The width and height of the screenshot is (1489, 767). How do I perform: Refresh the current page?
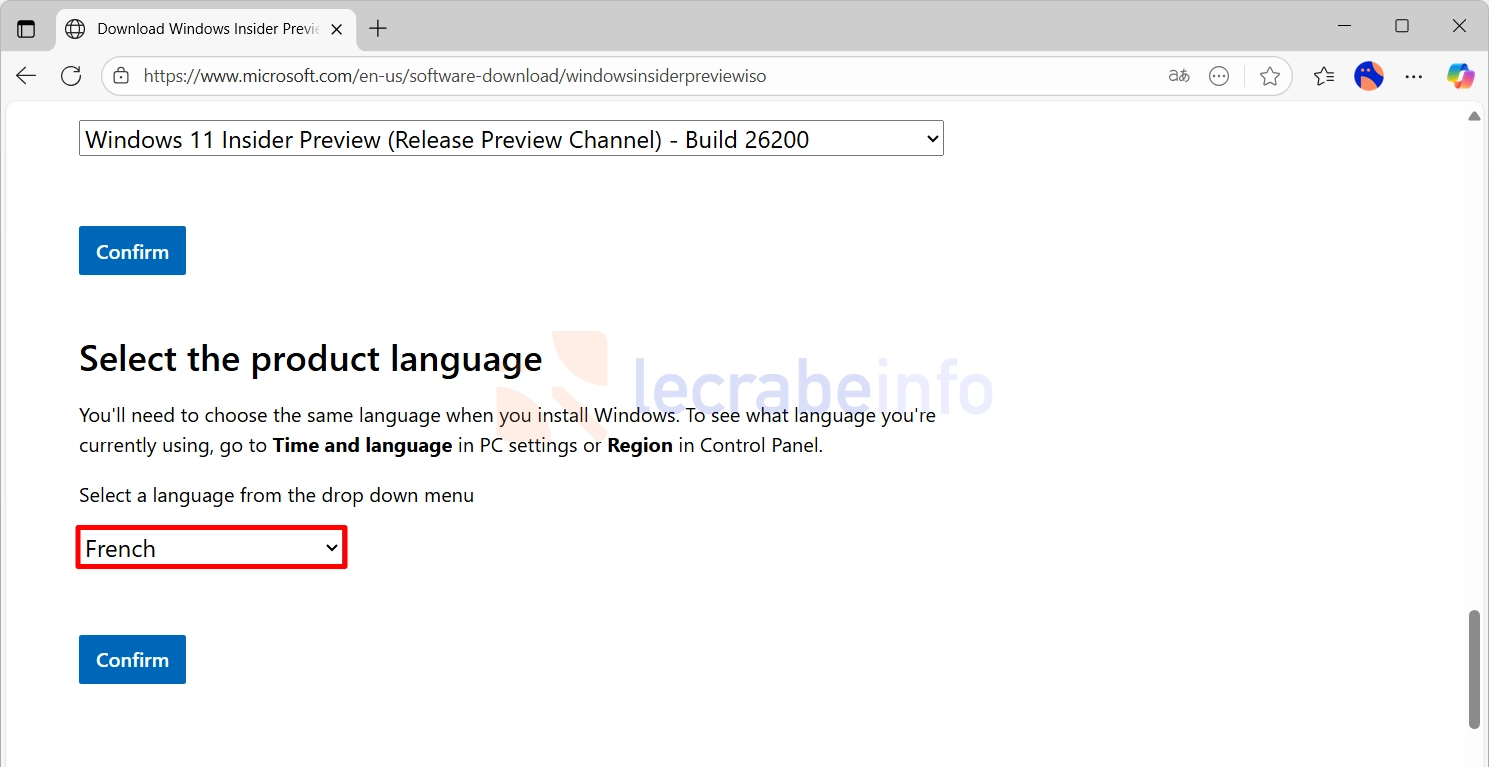coord(71,76)
